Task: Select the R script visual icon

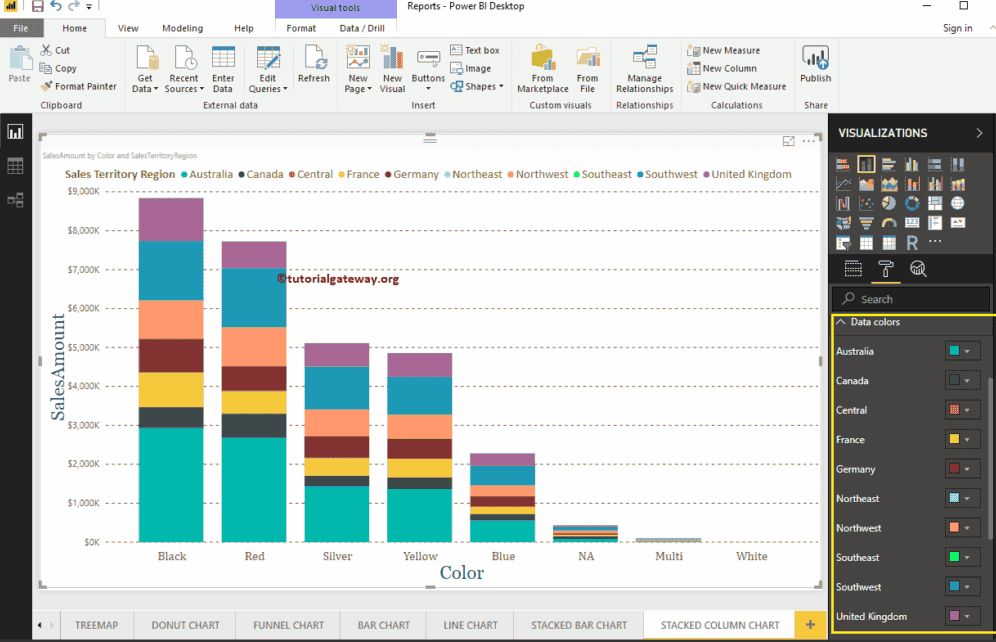Action: click(912, 242)
